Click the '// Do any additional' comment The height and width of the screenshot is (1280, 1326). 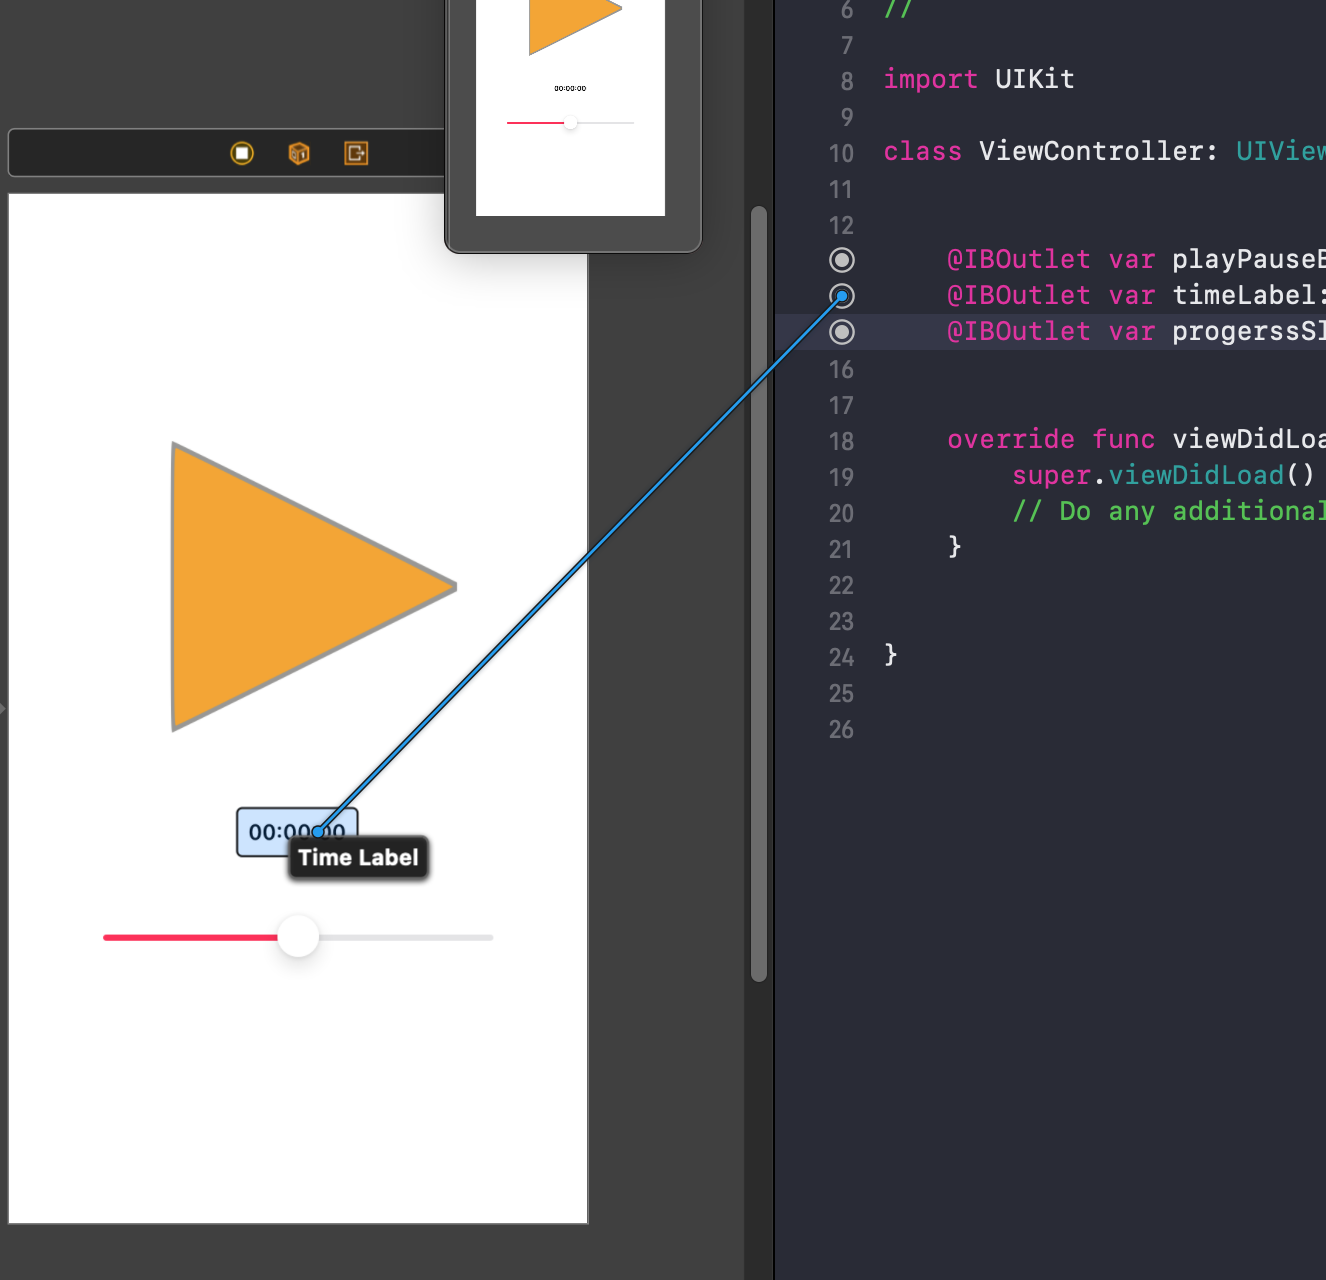pyautogui.click(x=1169, y=511)
